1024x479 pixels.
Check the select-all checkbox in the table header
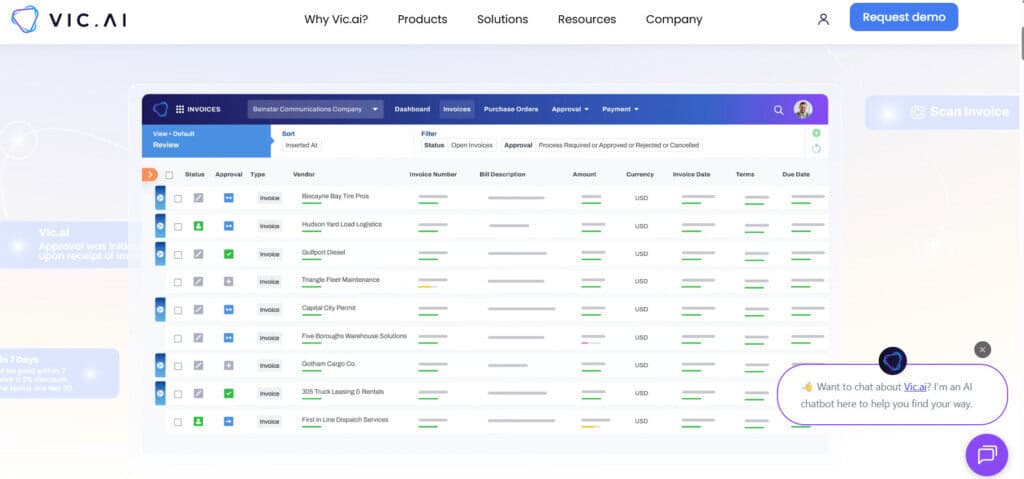coord(169,175)
